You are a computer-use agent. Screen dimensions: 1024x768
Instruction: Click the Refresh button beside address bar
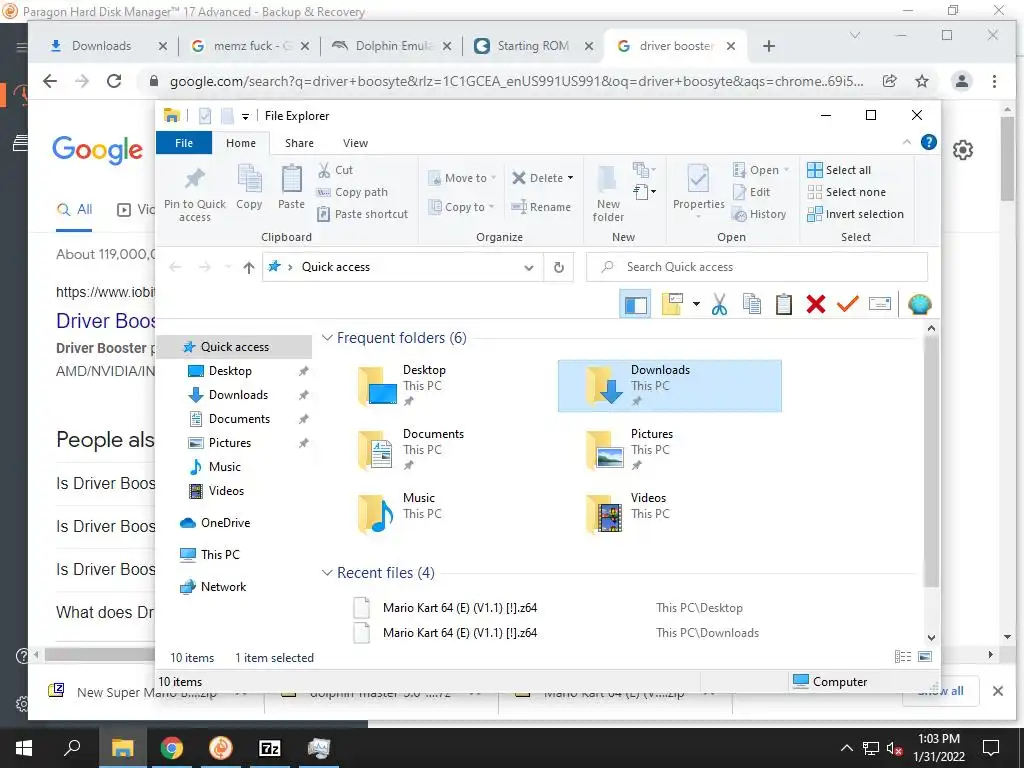click(558, 267)
